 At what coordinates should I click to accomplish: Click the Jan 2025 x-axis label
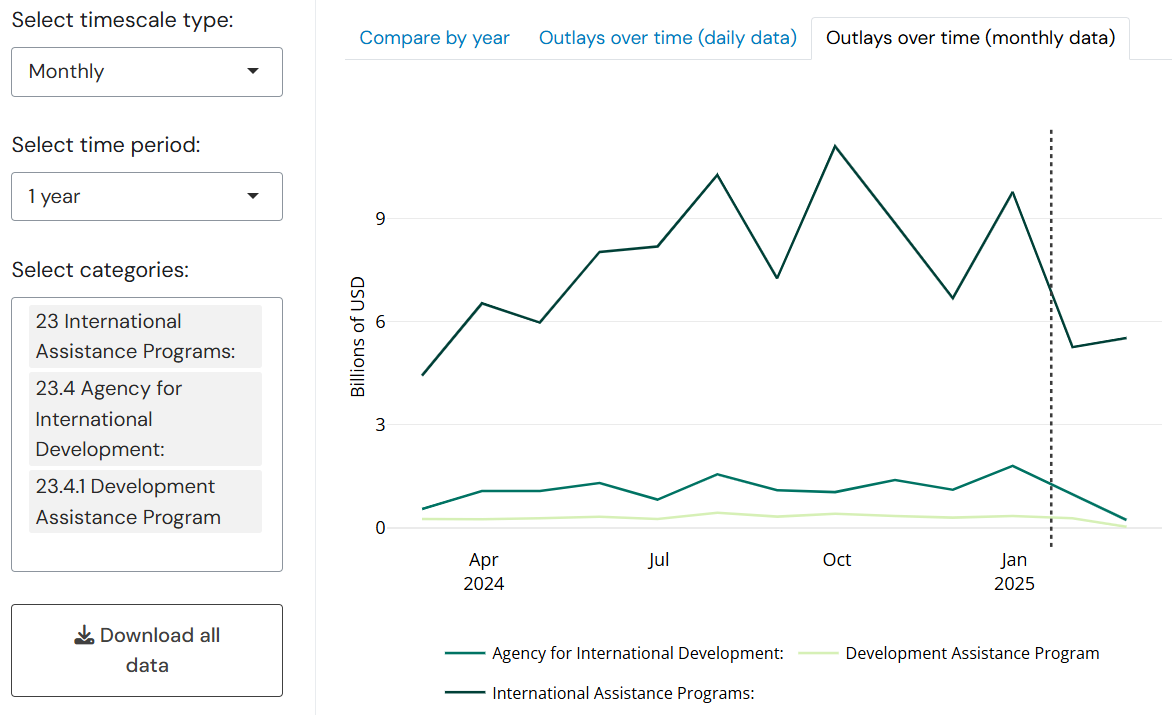click(1014, 571)
